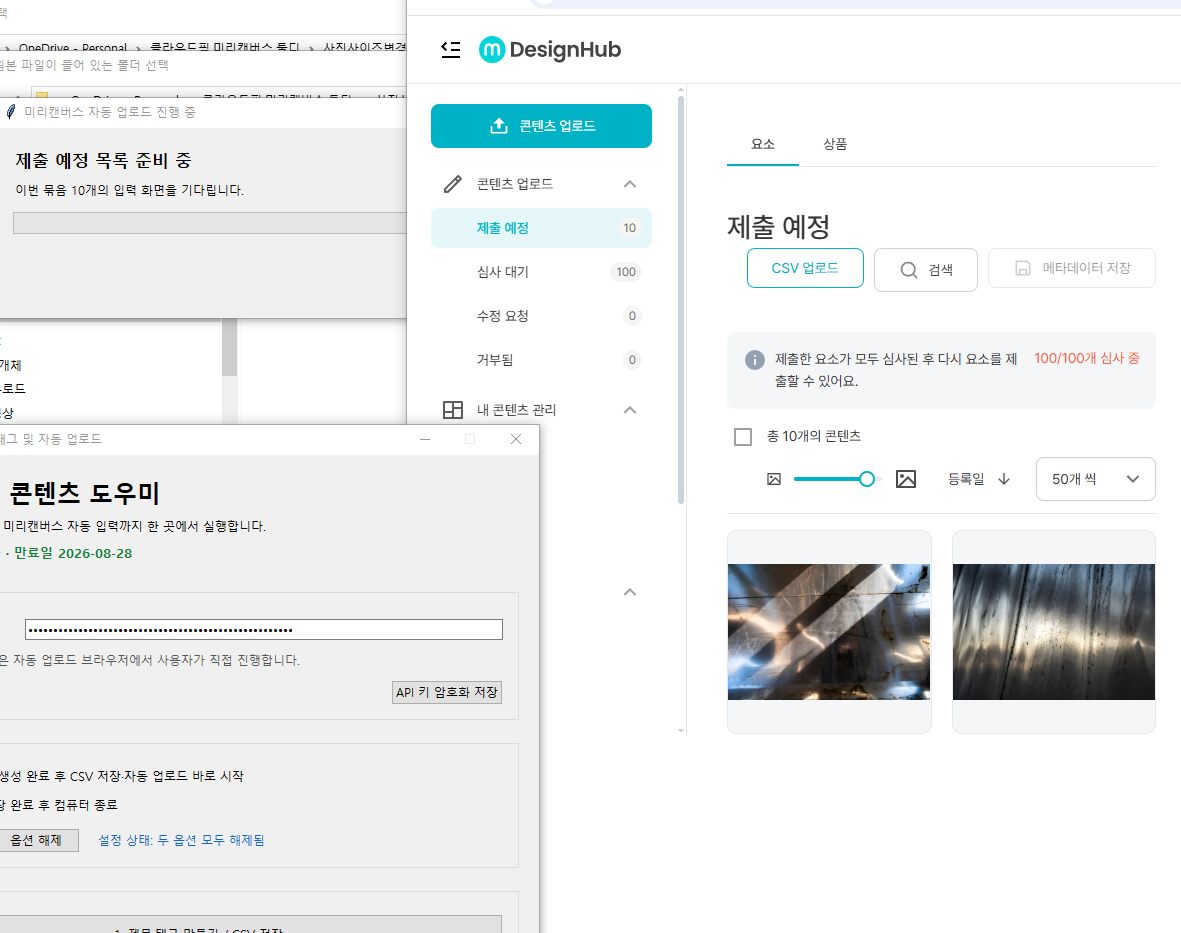The image size is (1181, 933).
Task: Collapse the 내 콘텐츠 관리 chevron
Action: coord(630,410)
